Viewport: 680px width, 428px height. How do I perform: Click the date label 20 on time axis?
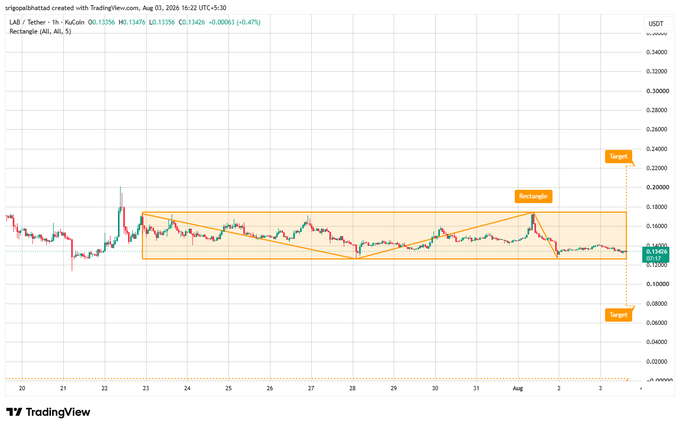click(22, 388)
